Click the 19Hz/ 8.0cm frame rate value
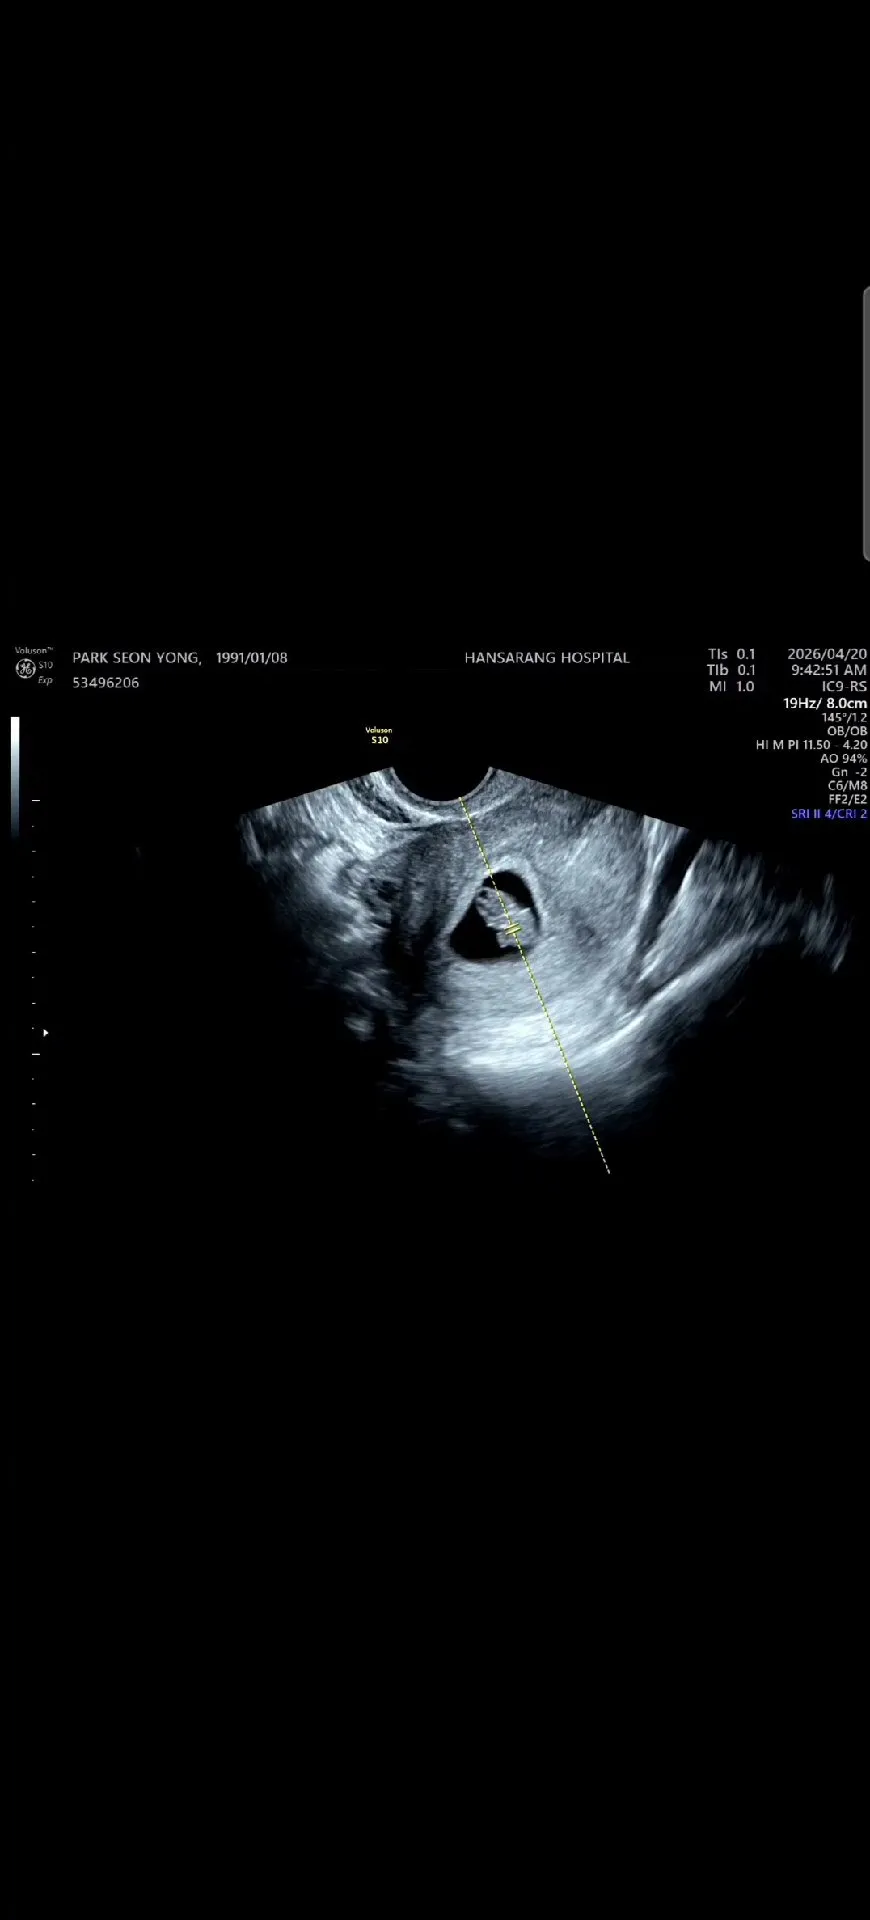The width and height of the screenshot is (870, 1920). coord(825,703)
